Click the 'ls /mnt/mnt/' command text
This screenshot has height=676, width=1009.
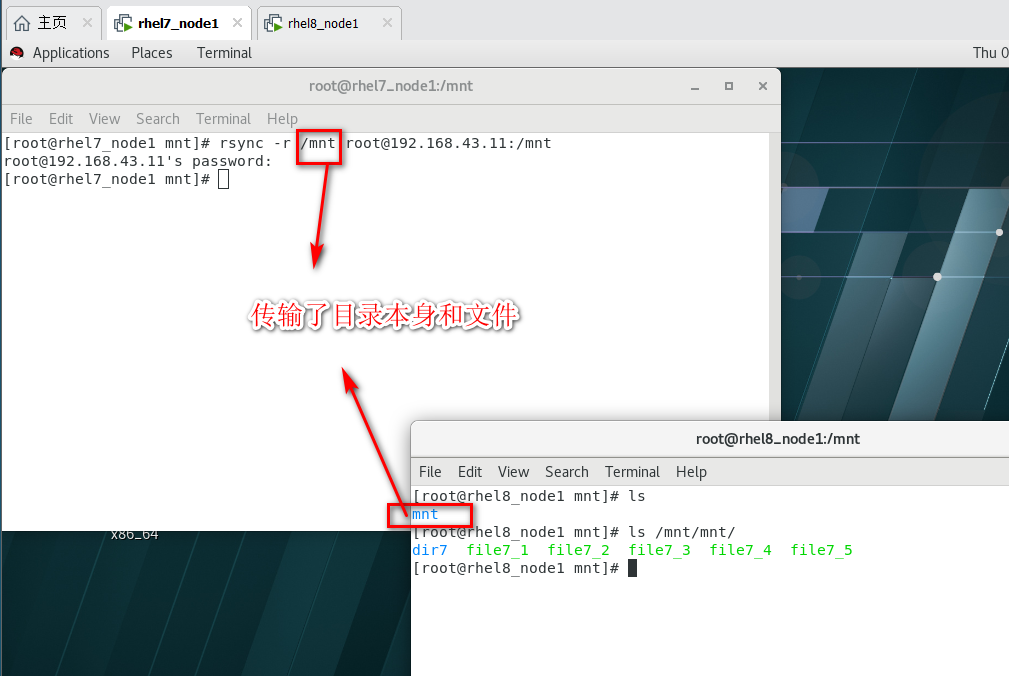681,532
